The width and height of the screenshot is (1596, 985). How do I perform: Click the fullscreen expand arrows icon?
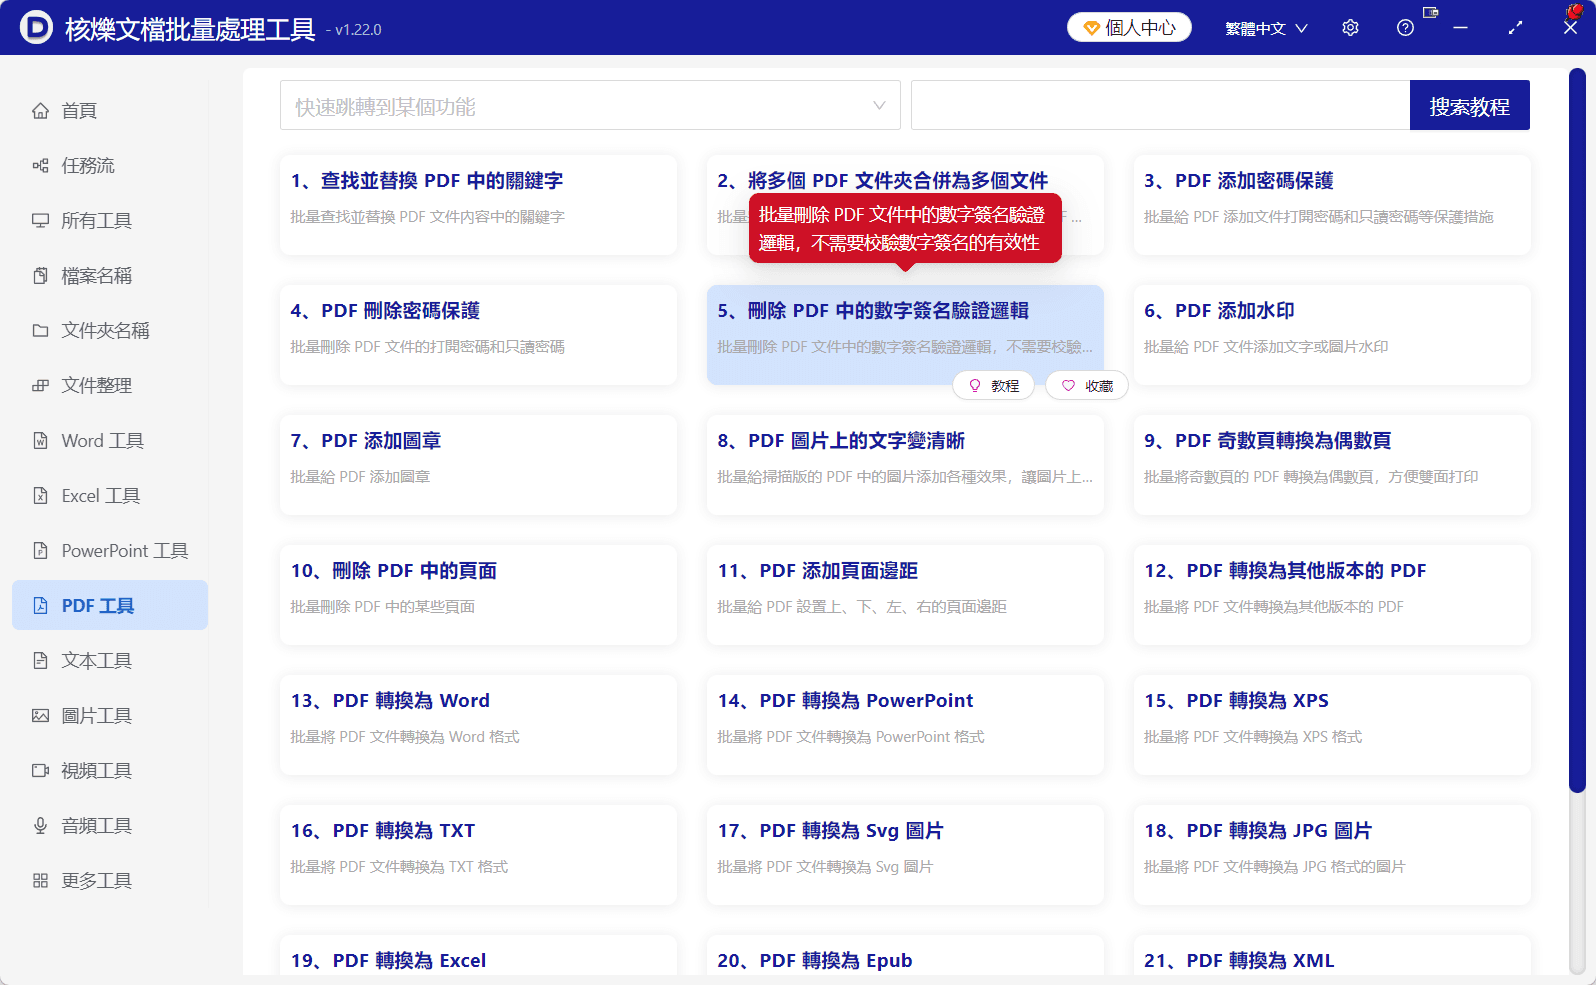click(x=1515, y=28)
